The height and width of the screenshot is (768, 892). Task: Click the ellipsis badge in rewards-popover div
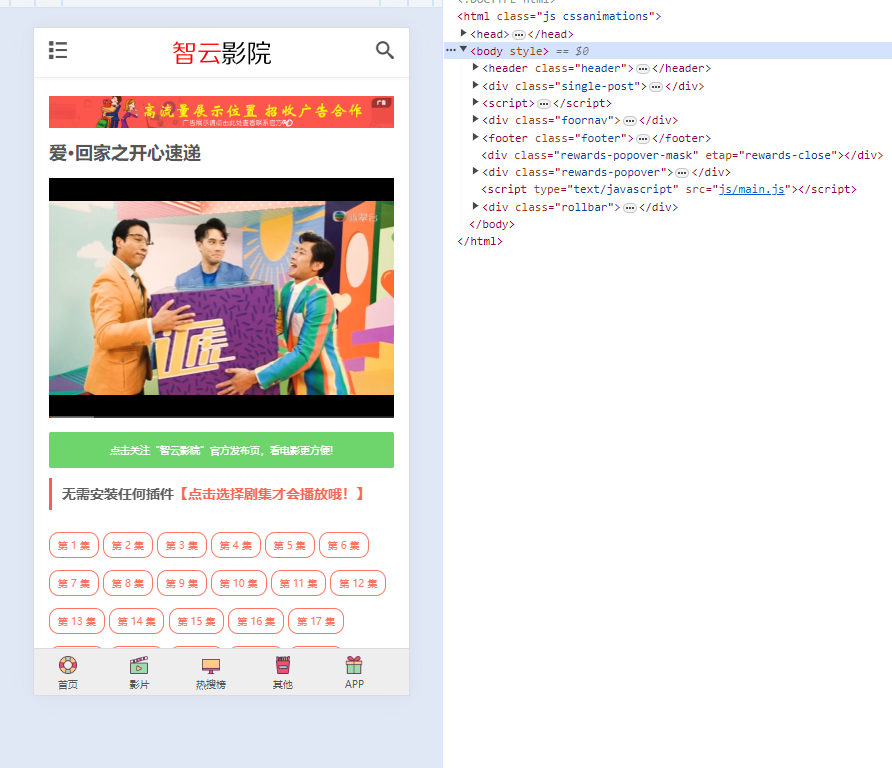pyautogui.click(x=682, y=172)
